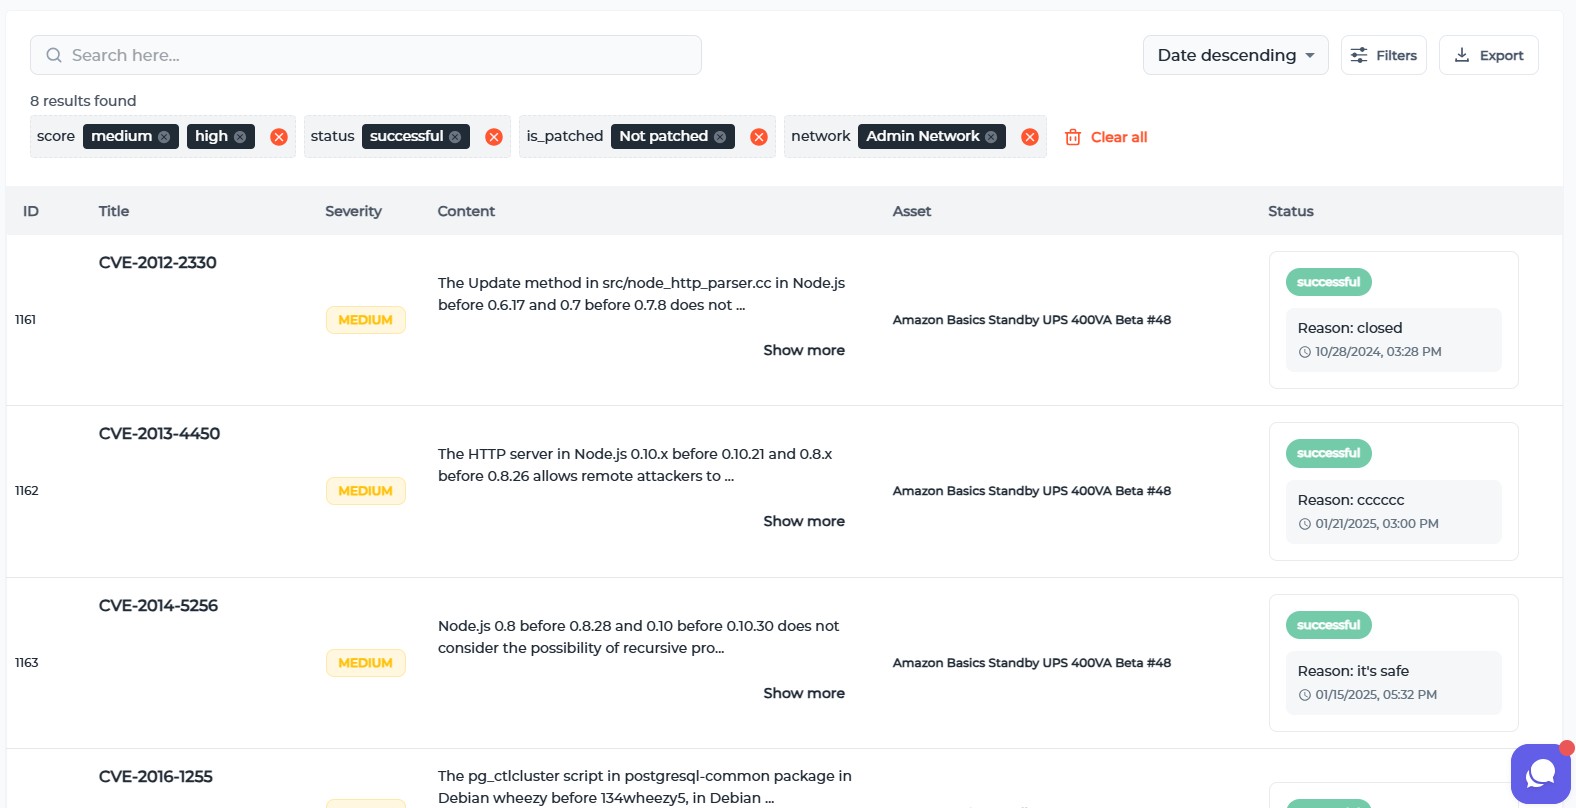
Task: Open the CVE-2016-1255 entry title
Action: tap(156, 776)
